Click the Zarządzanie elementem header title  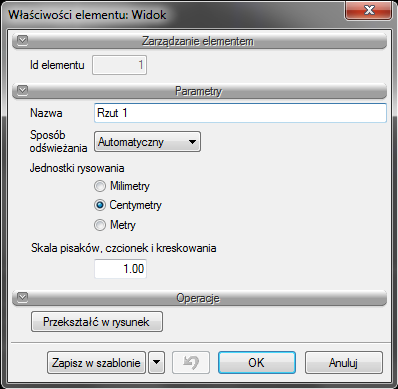[198, 41]
